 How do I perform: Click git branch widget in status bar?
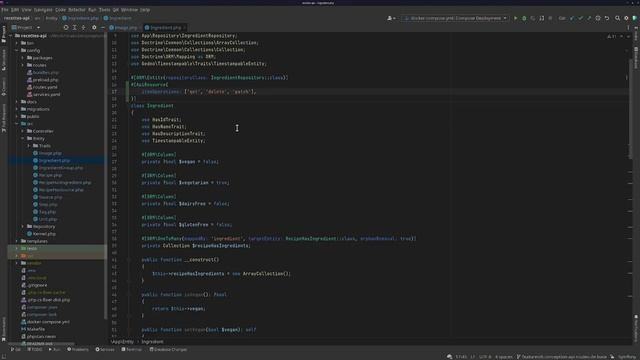562,356
